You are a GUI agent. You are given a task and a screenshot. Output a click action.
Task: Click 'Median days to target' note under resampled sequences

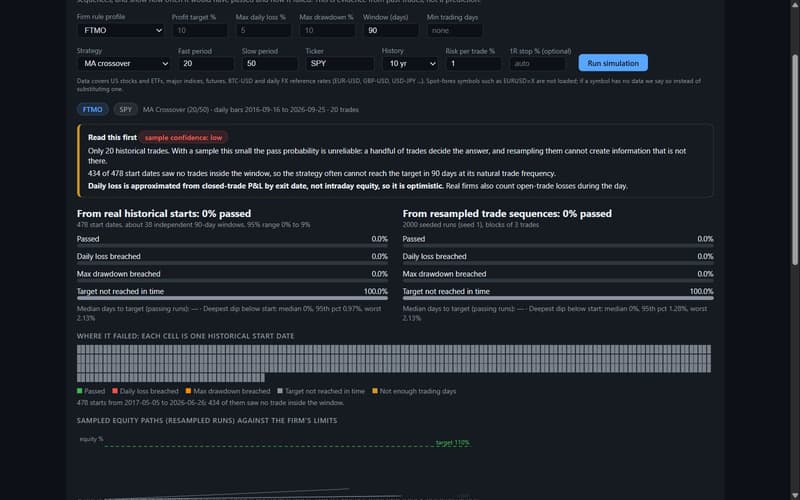(x=555, y=313)
